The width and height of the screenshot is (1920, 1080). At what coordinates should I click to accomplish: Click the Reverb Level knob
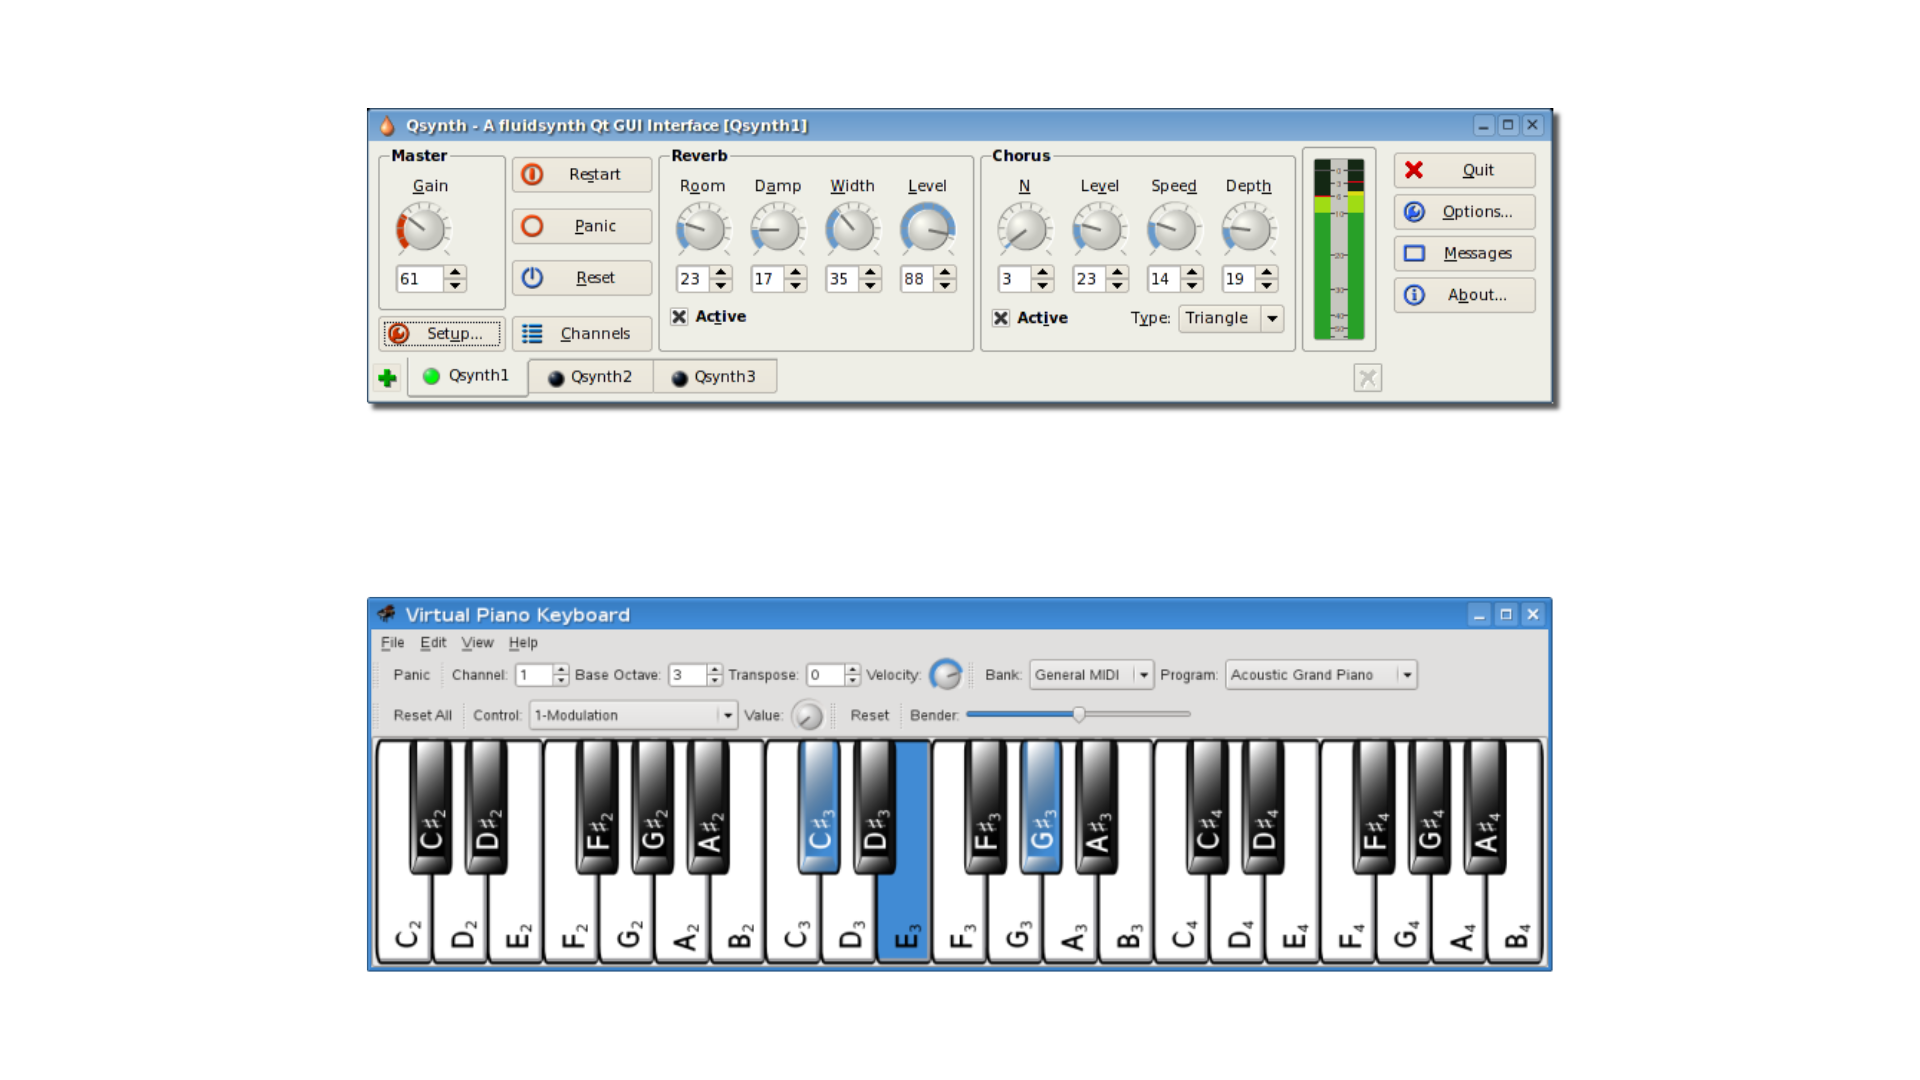click(927, 229)
